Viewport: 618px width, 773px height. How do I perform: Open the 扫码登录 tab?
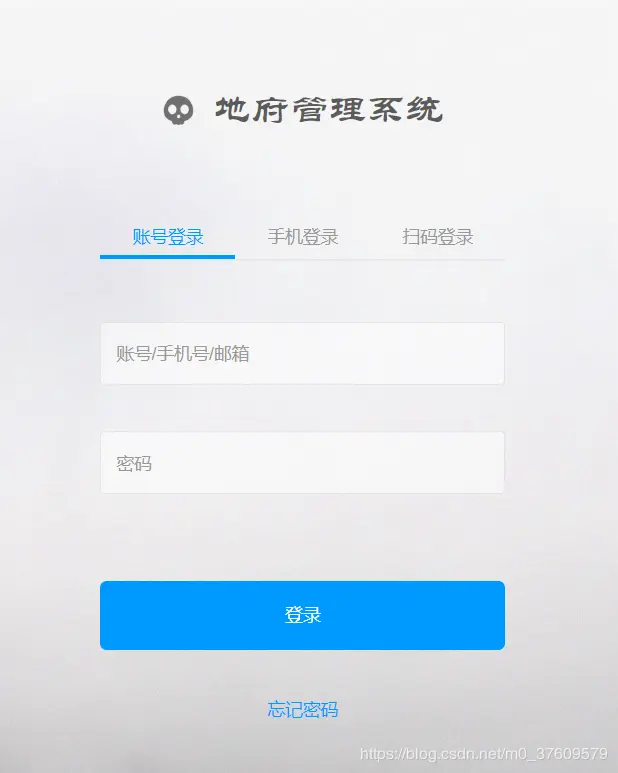(x=438, y=237)
